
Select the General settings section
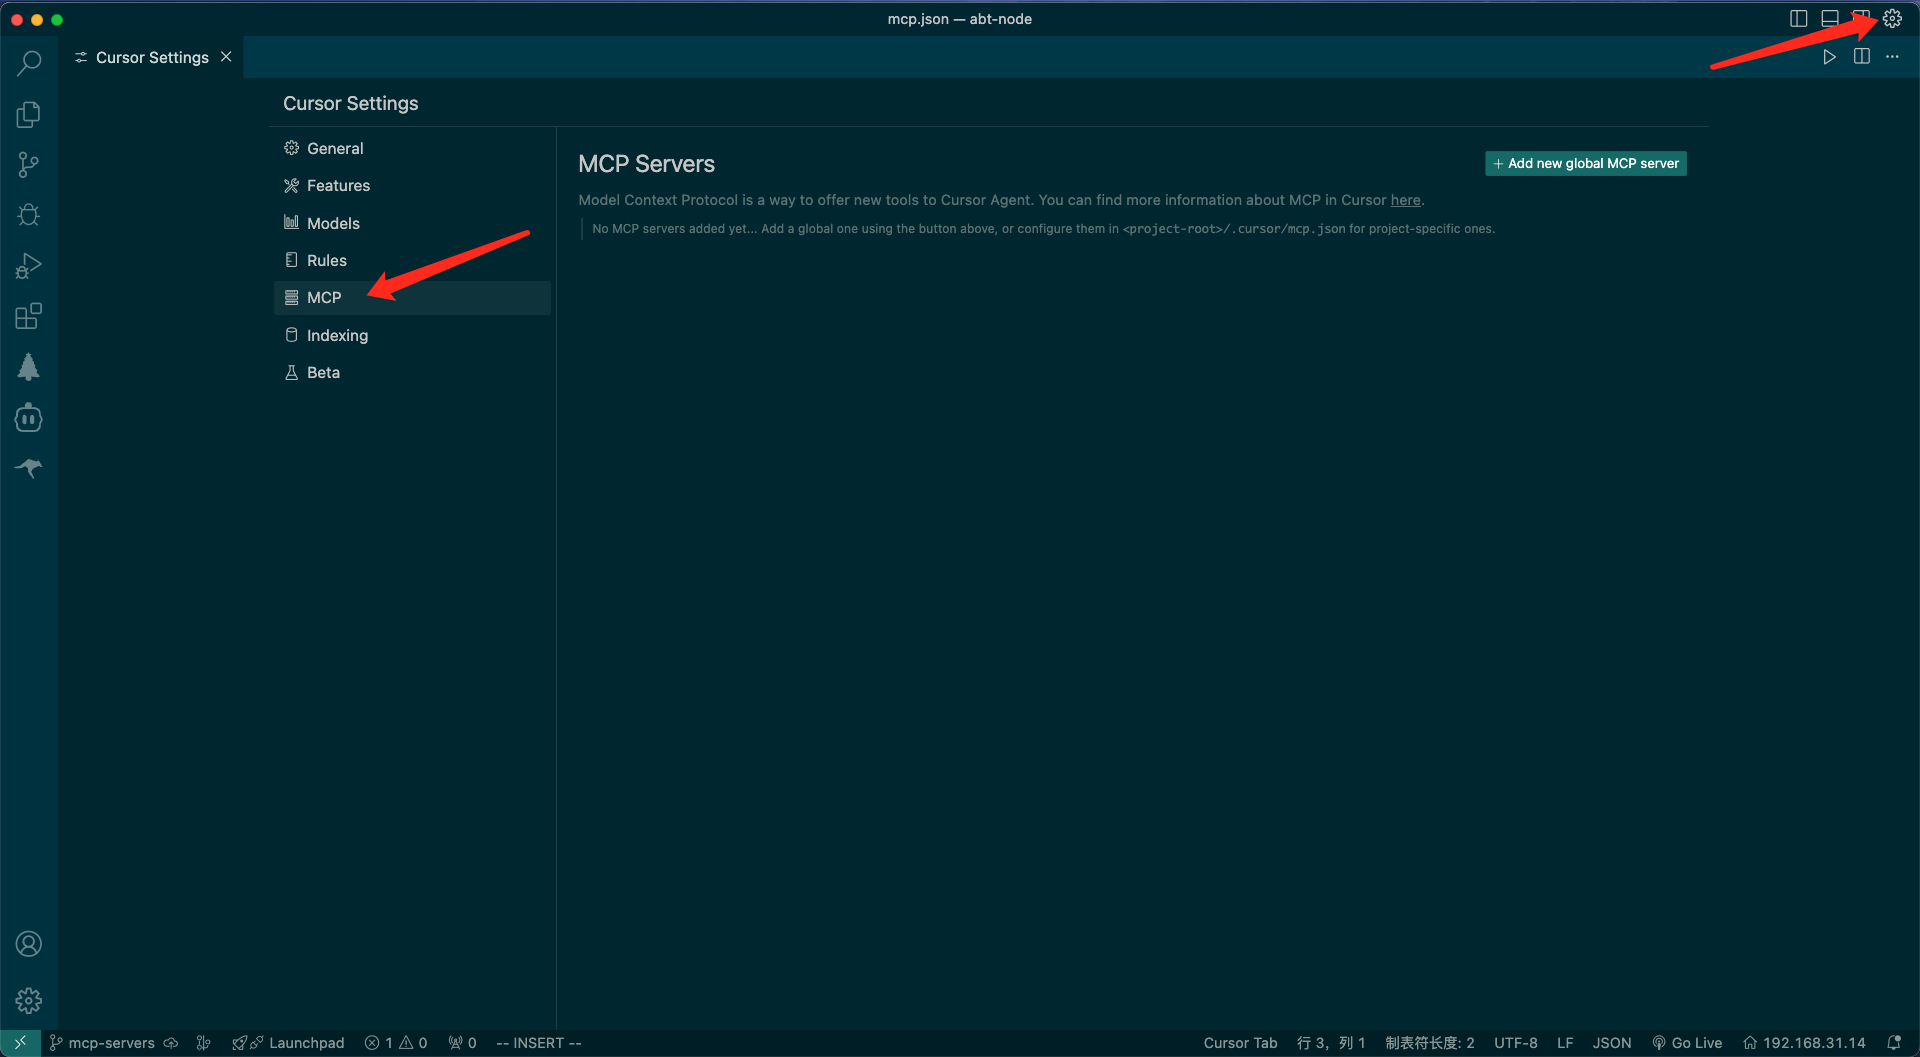coord(335,148)
